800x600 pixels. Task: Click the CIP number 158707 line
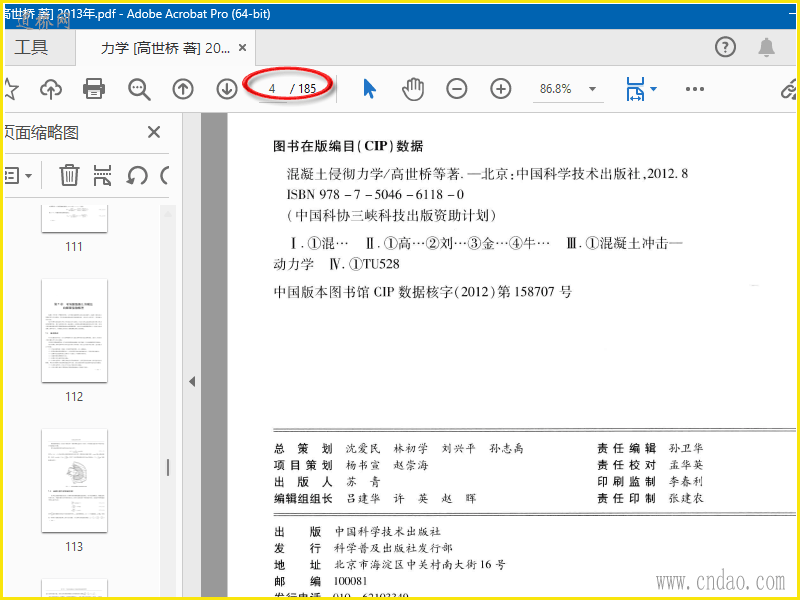(422, 292)
